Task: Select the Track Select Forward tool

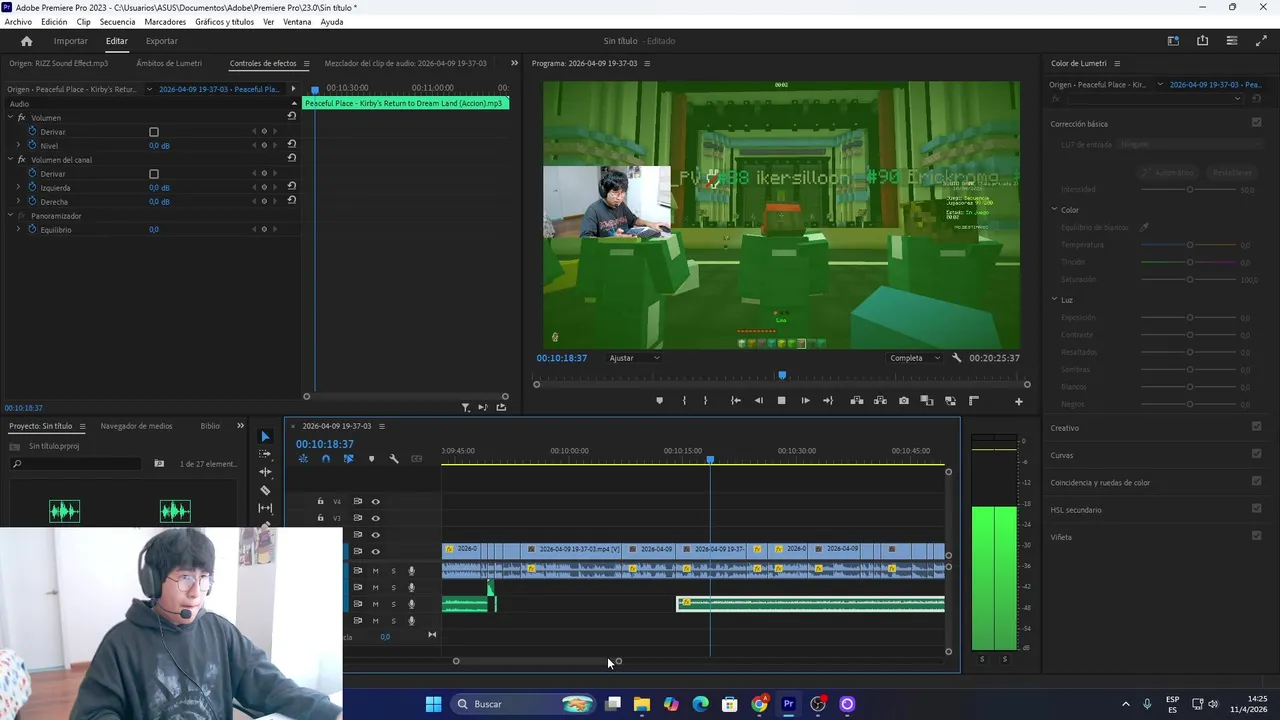Action: 265,454
